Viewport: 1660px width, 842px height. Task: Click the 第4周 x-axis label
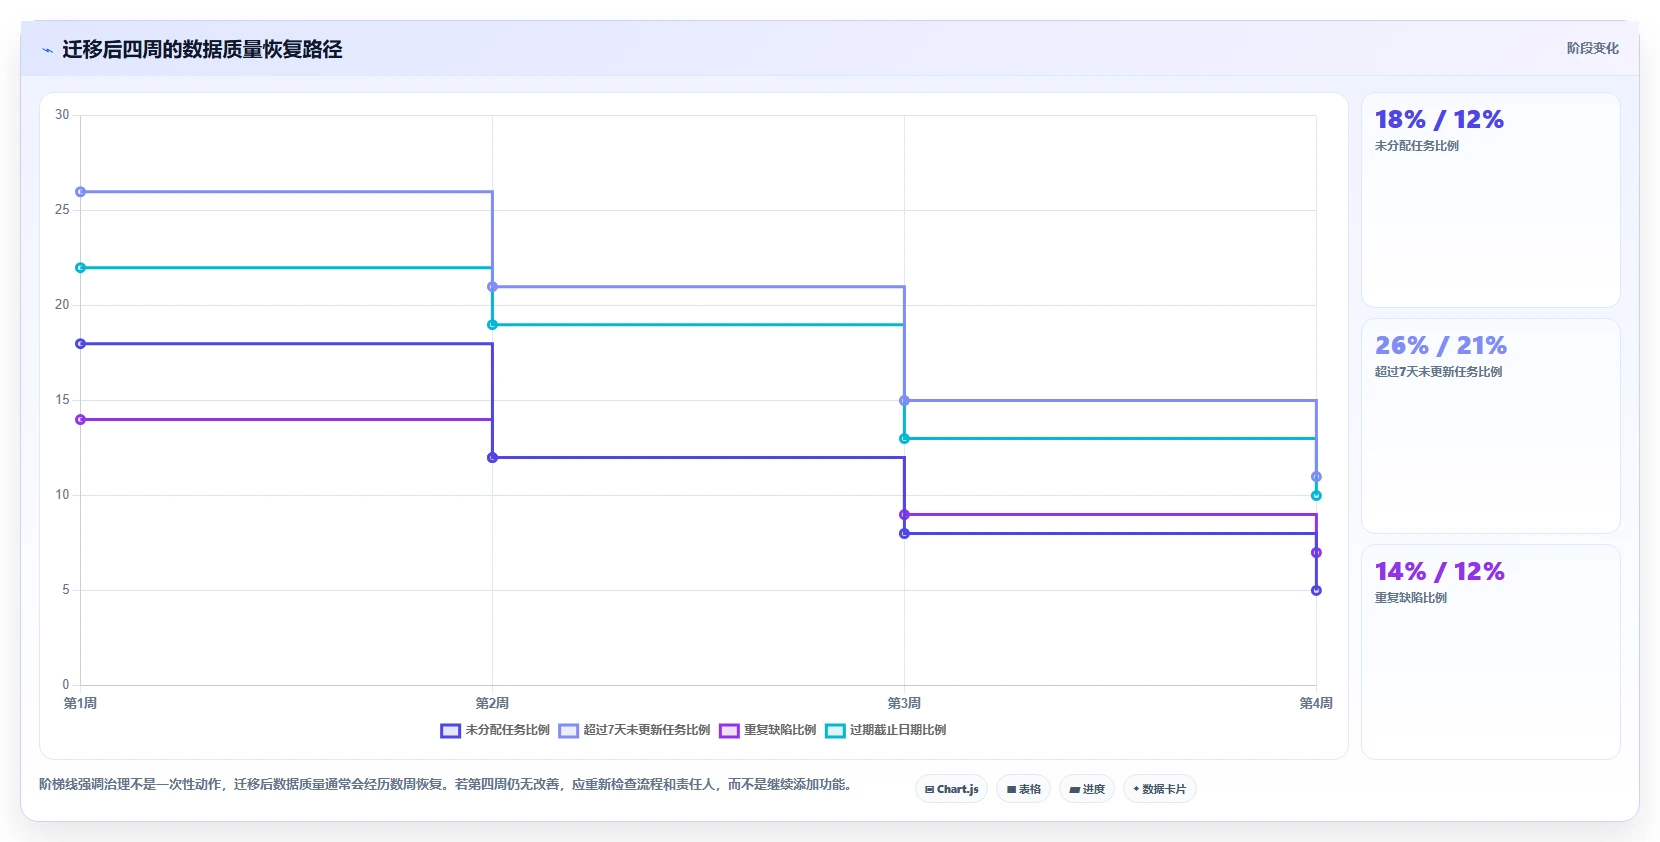(1316, 704)
